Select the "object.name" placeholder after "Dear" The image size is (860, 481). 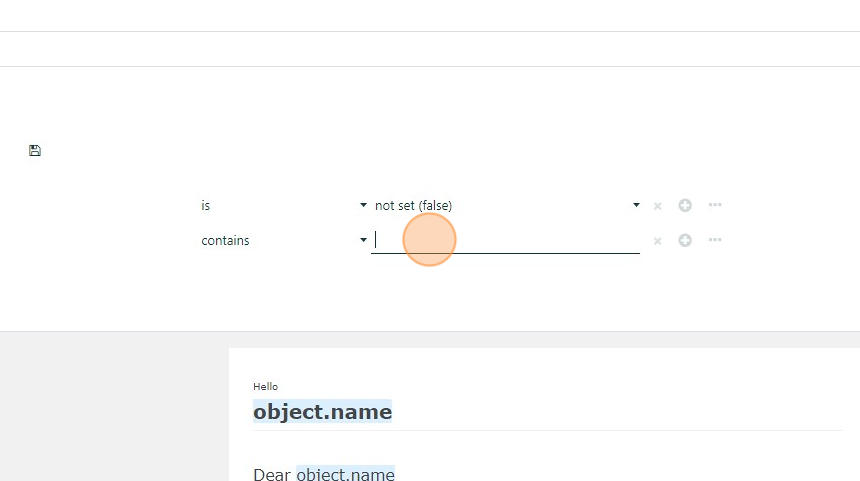346,474
